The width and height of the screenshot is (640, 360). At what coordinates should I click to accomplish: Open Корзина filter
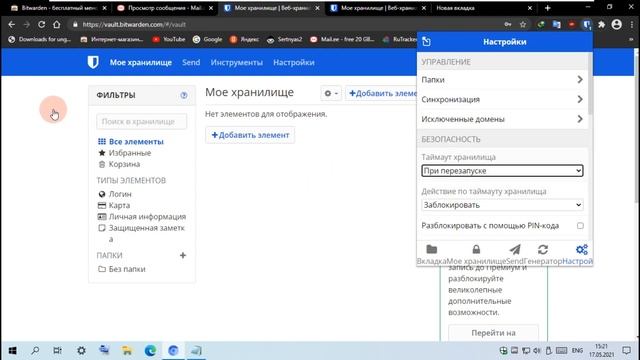coord(119,164)
